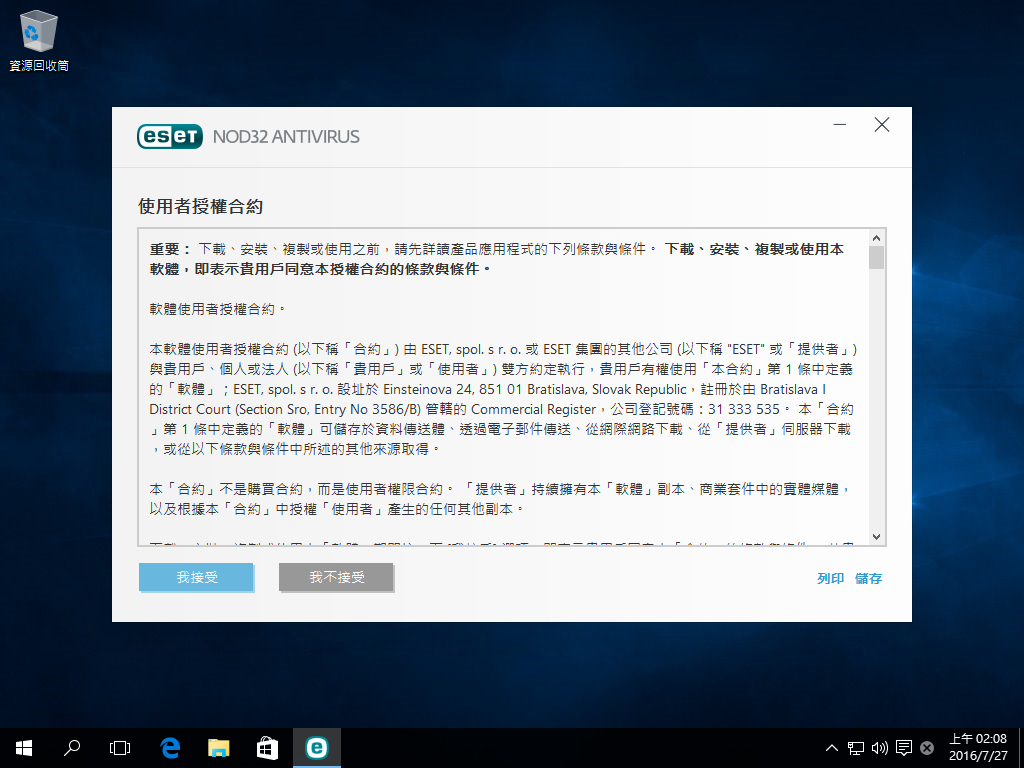The height and width of the screenshot is (768, 1024).
Task: Click the 使用者授權合約 heading
Action: click(x=200, y=206)
